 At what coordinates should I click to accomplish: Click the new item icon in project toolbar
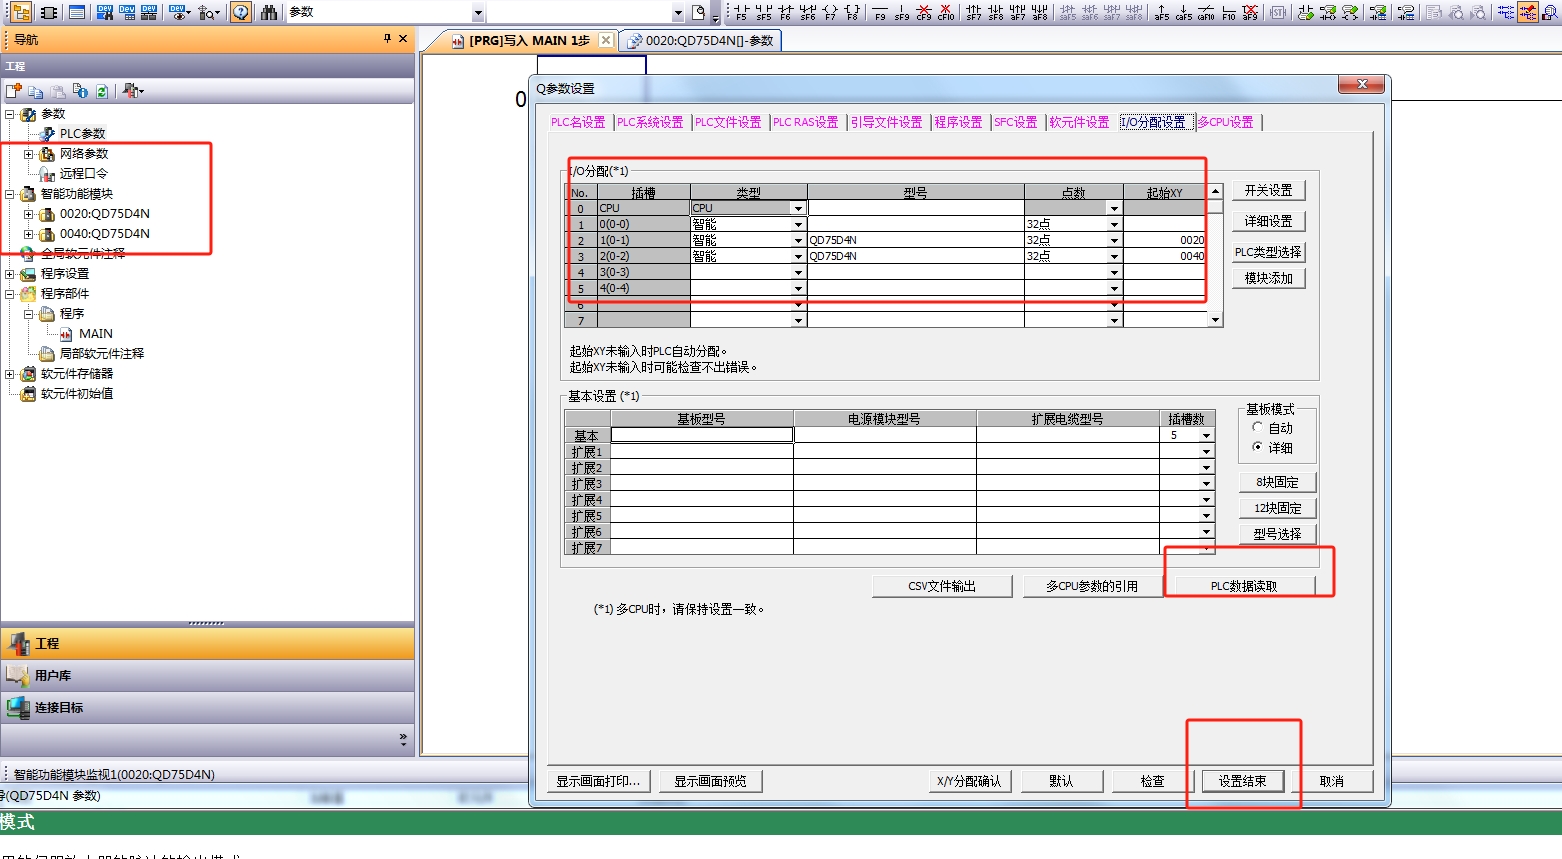[x=14, y=91]
